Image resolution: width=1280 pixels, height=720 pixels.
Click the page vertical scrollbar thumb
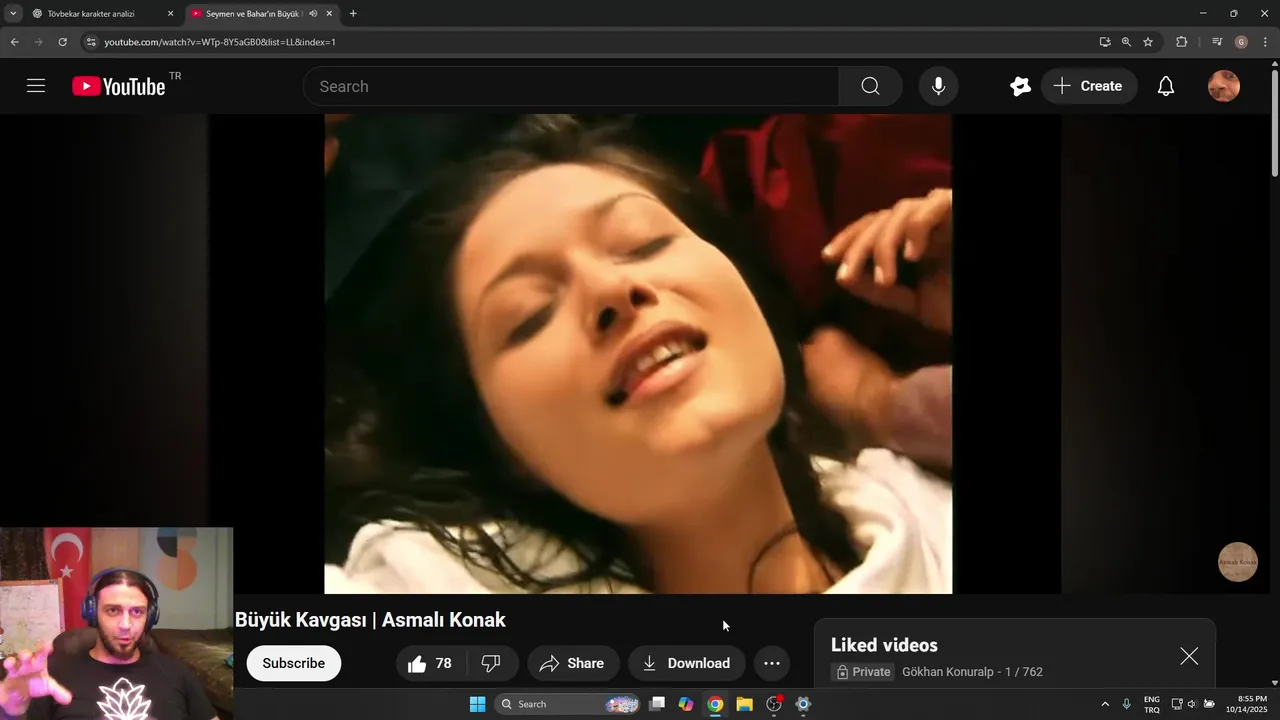pyautogui.click(x=1274, y=124)
